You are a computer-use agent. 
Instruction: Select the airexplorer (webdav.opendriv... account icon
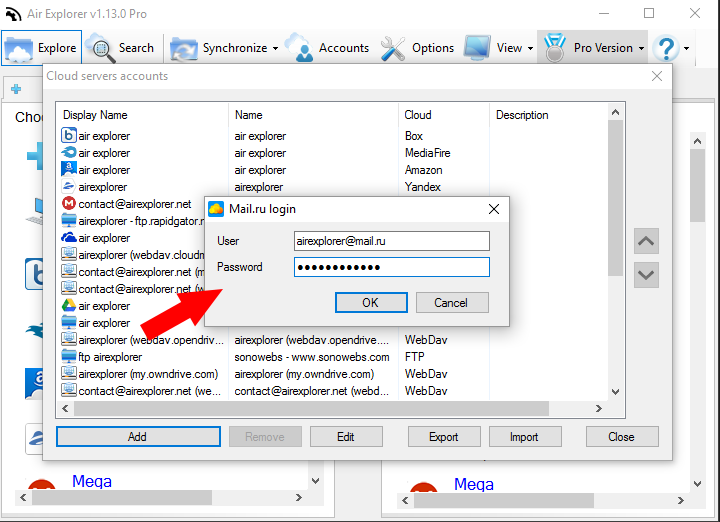tap(68, 339)
